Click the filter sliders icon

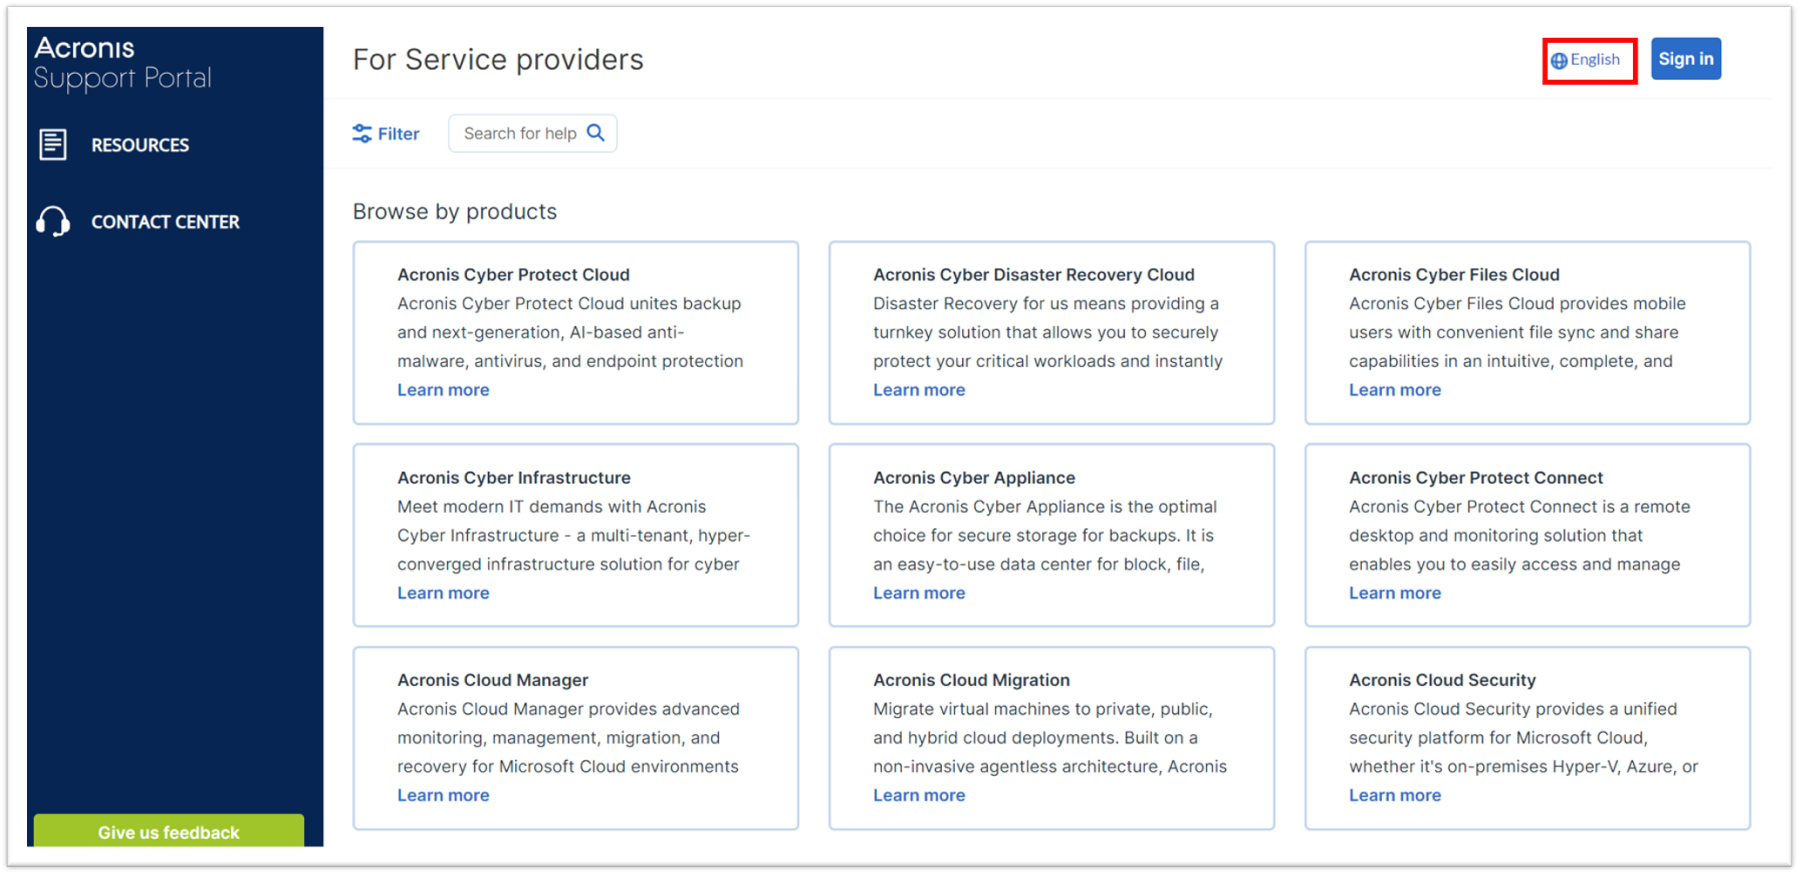[362, 134]
